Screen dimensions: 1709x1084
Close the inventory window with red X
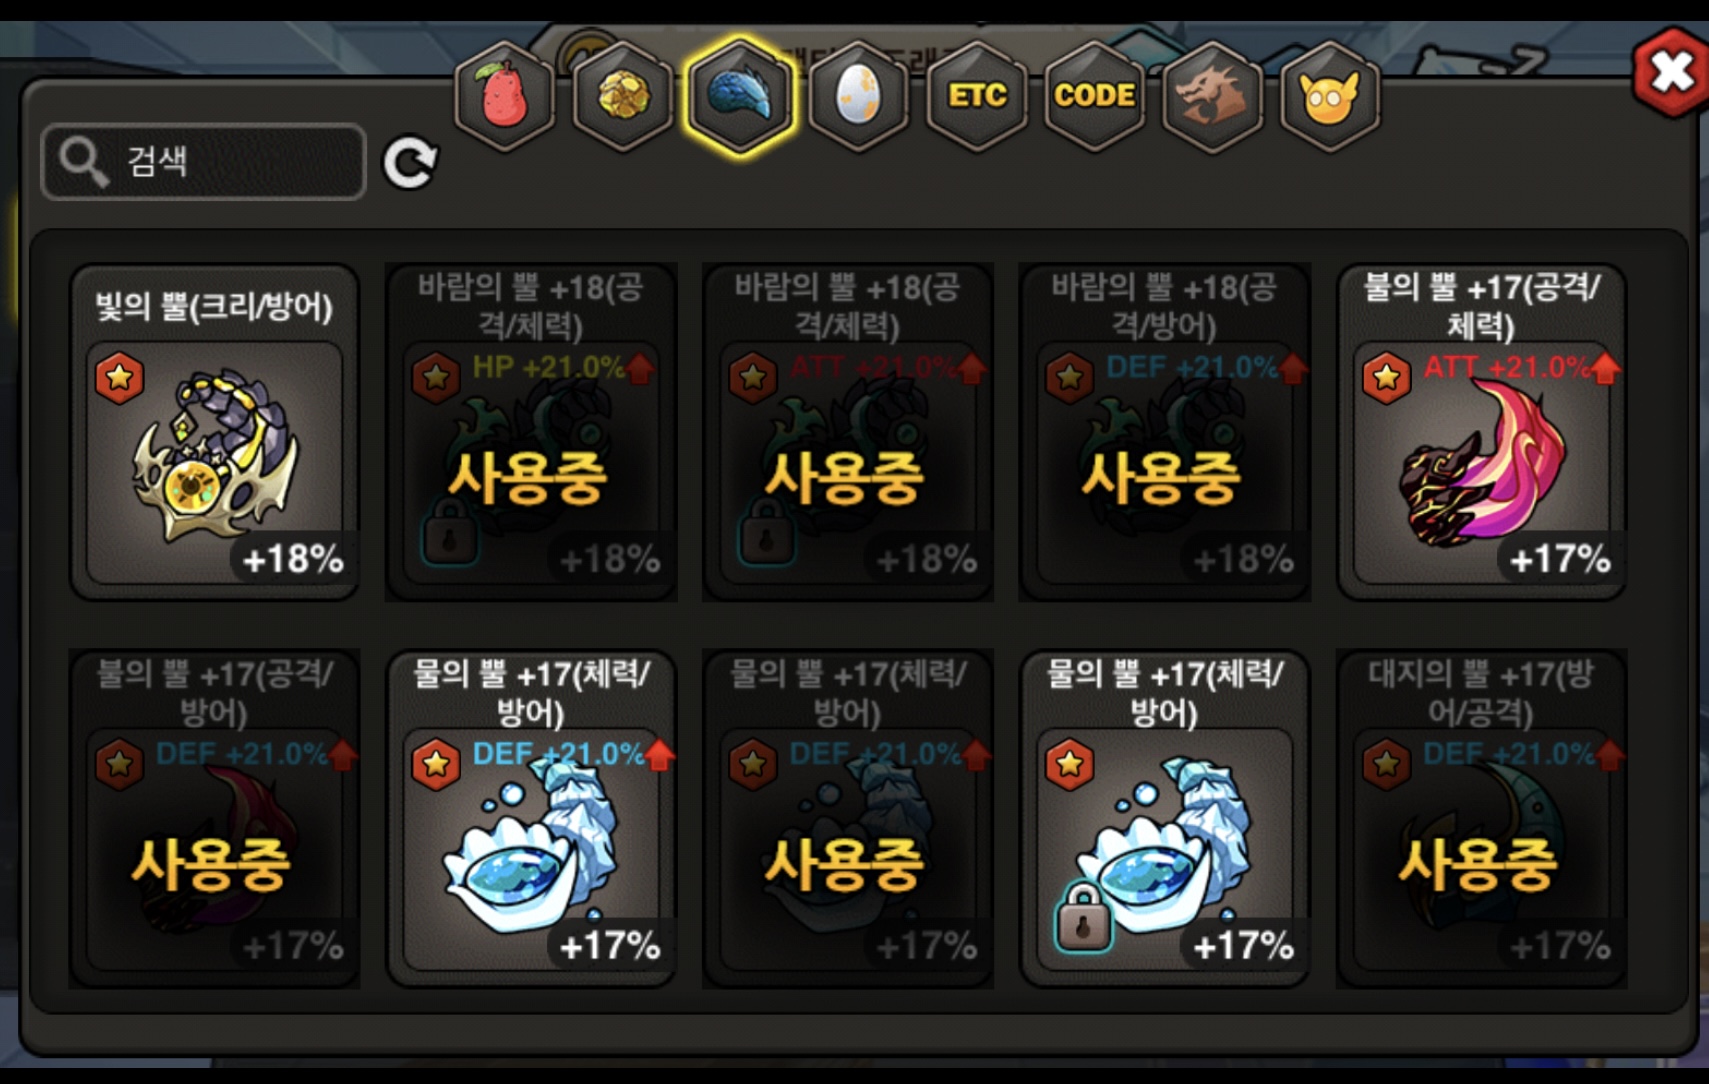(x=1671, y=72)
